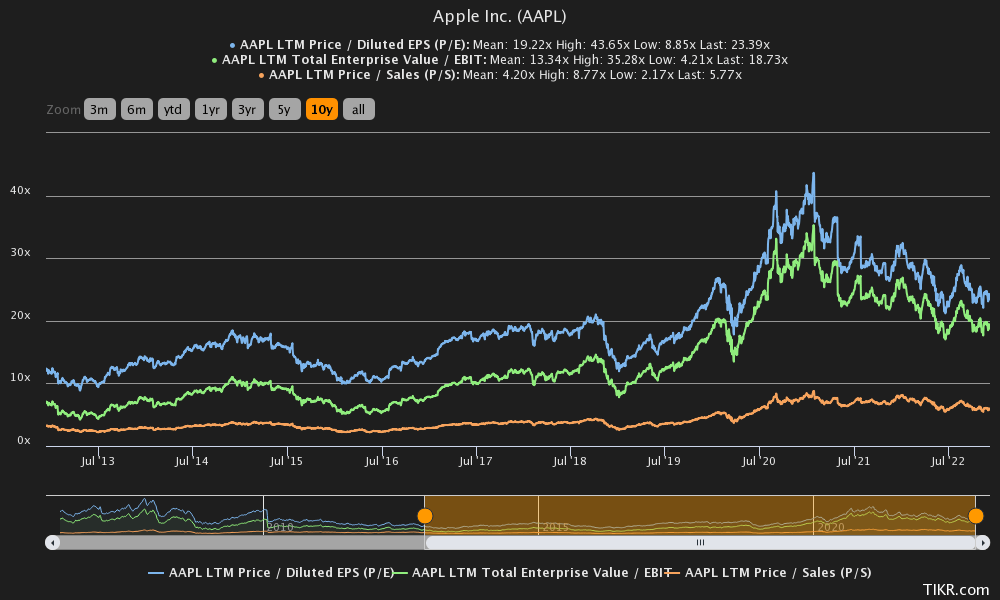The height and width of the screenshot is (600, 1000).
Task: Click the right navigator range handle
Action: pos(976,516)
